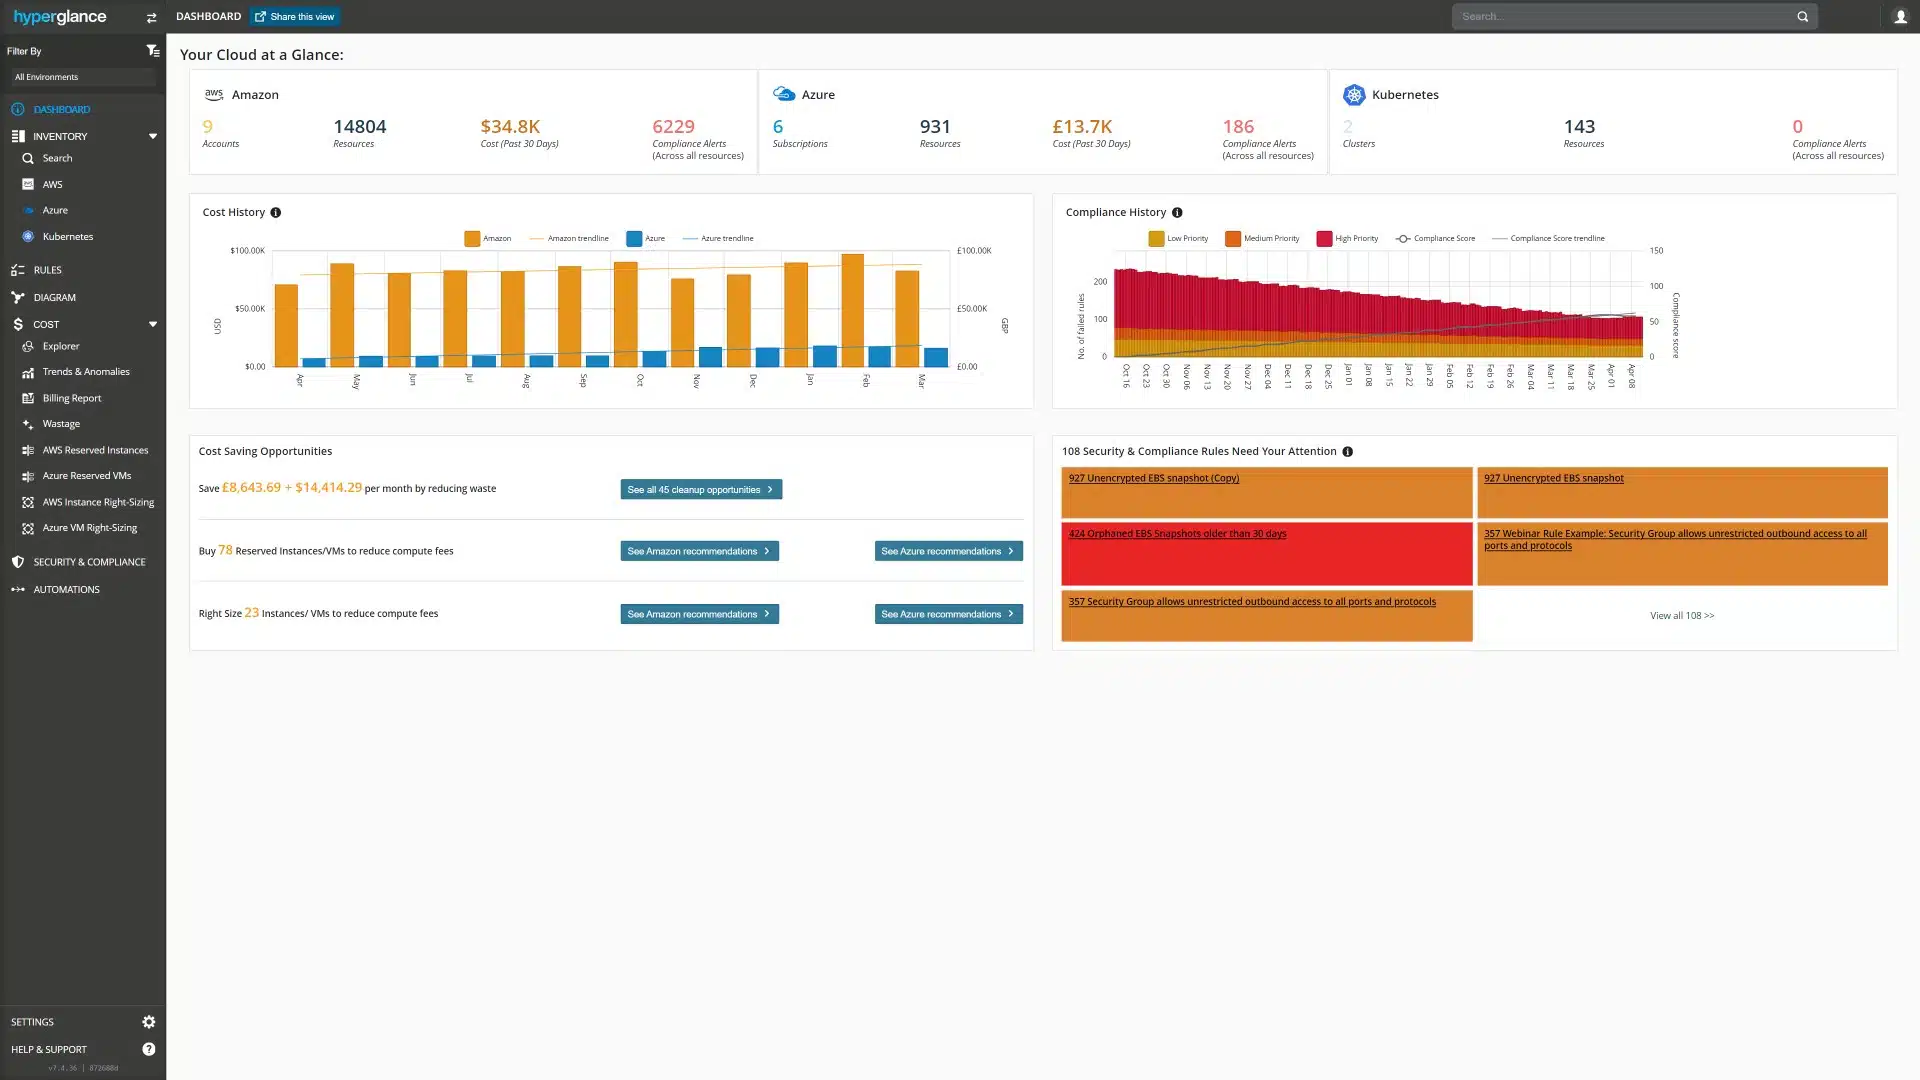This screenshot has width=1920, height=1080.
Task: Toggle Azure trendline in legend
Action: coord(718,238)
